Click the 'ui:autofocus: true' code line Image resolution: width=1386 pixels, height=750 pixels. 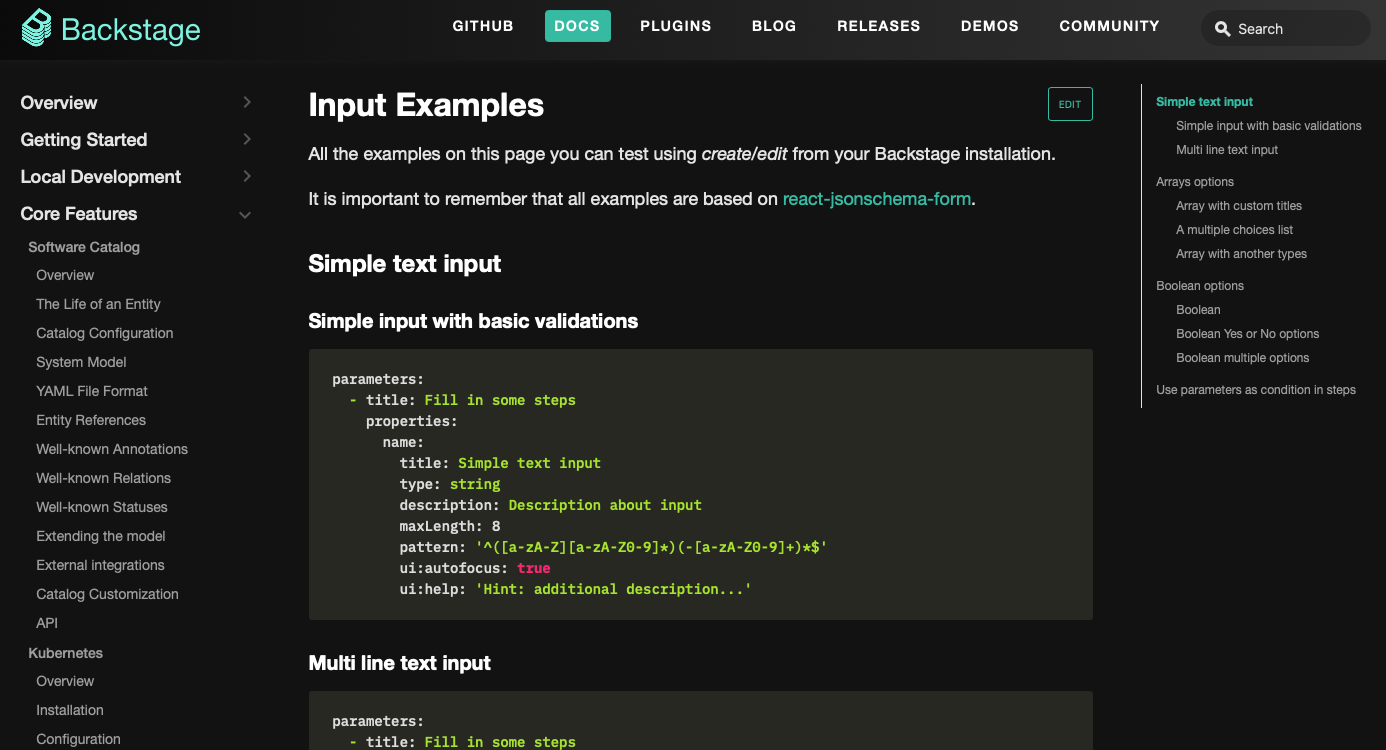[x=475, y=568]
